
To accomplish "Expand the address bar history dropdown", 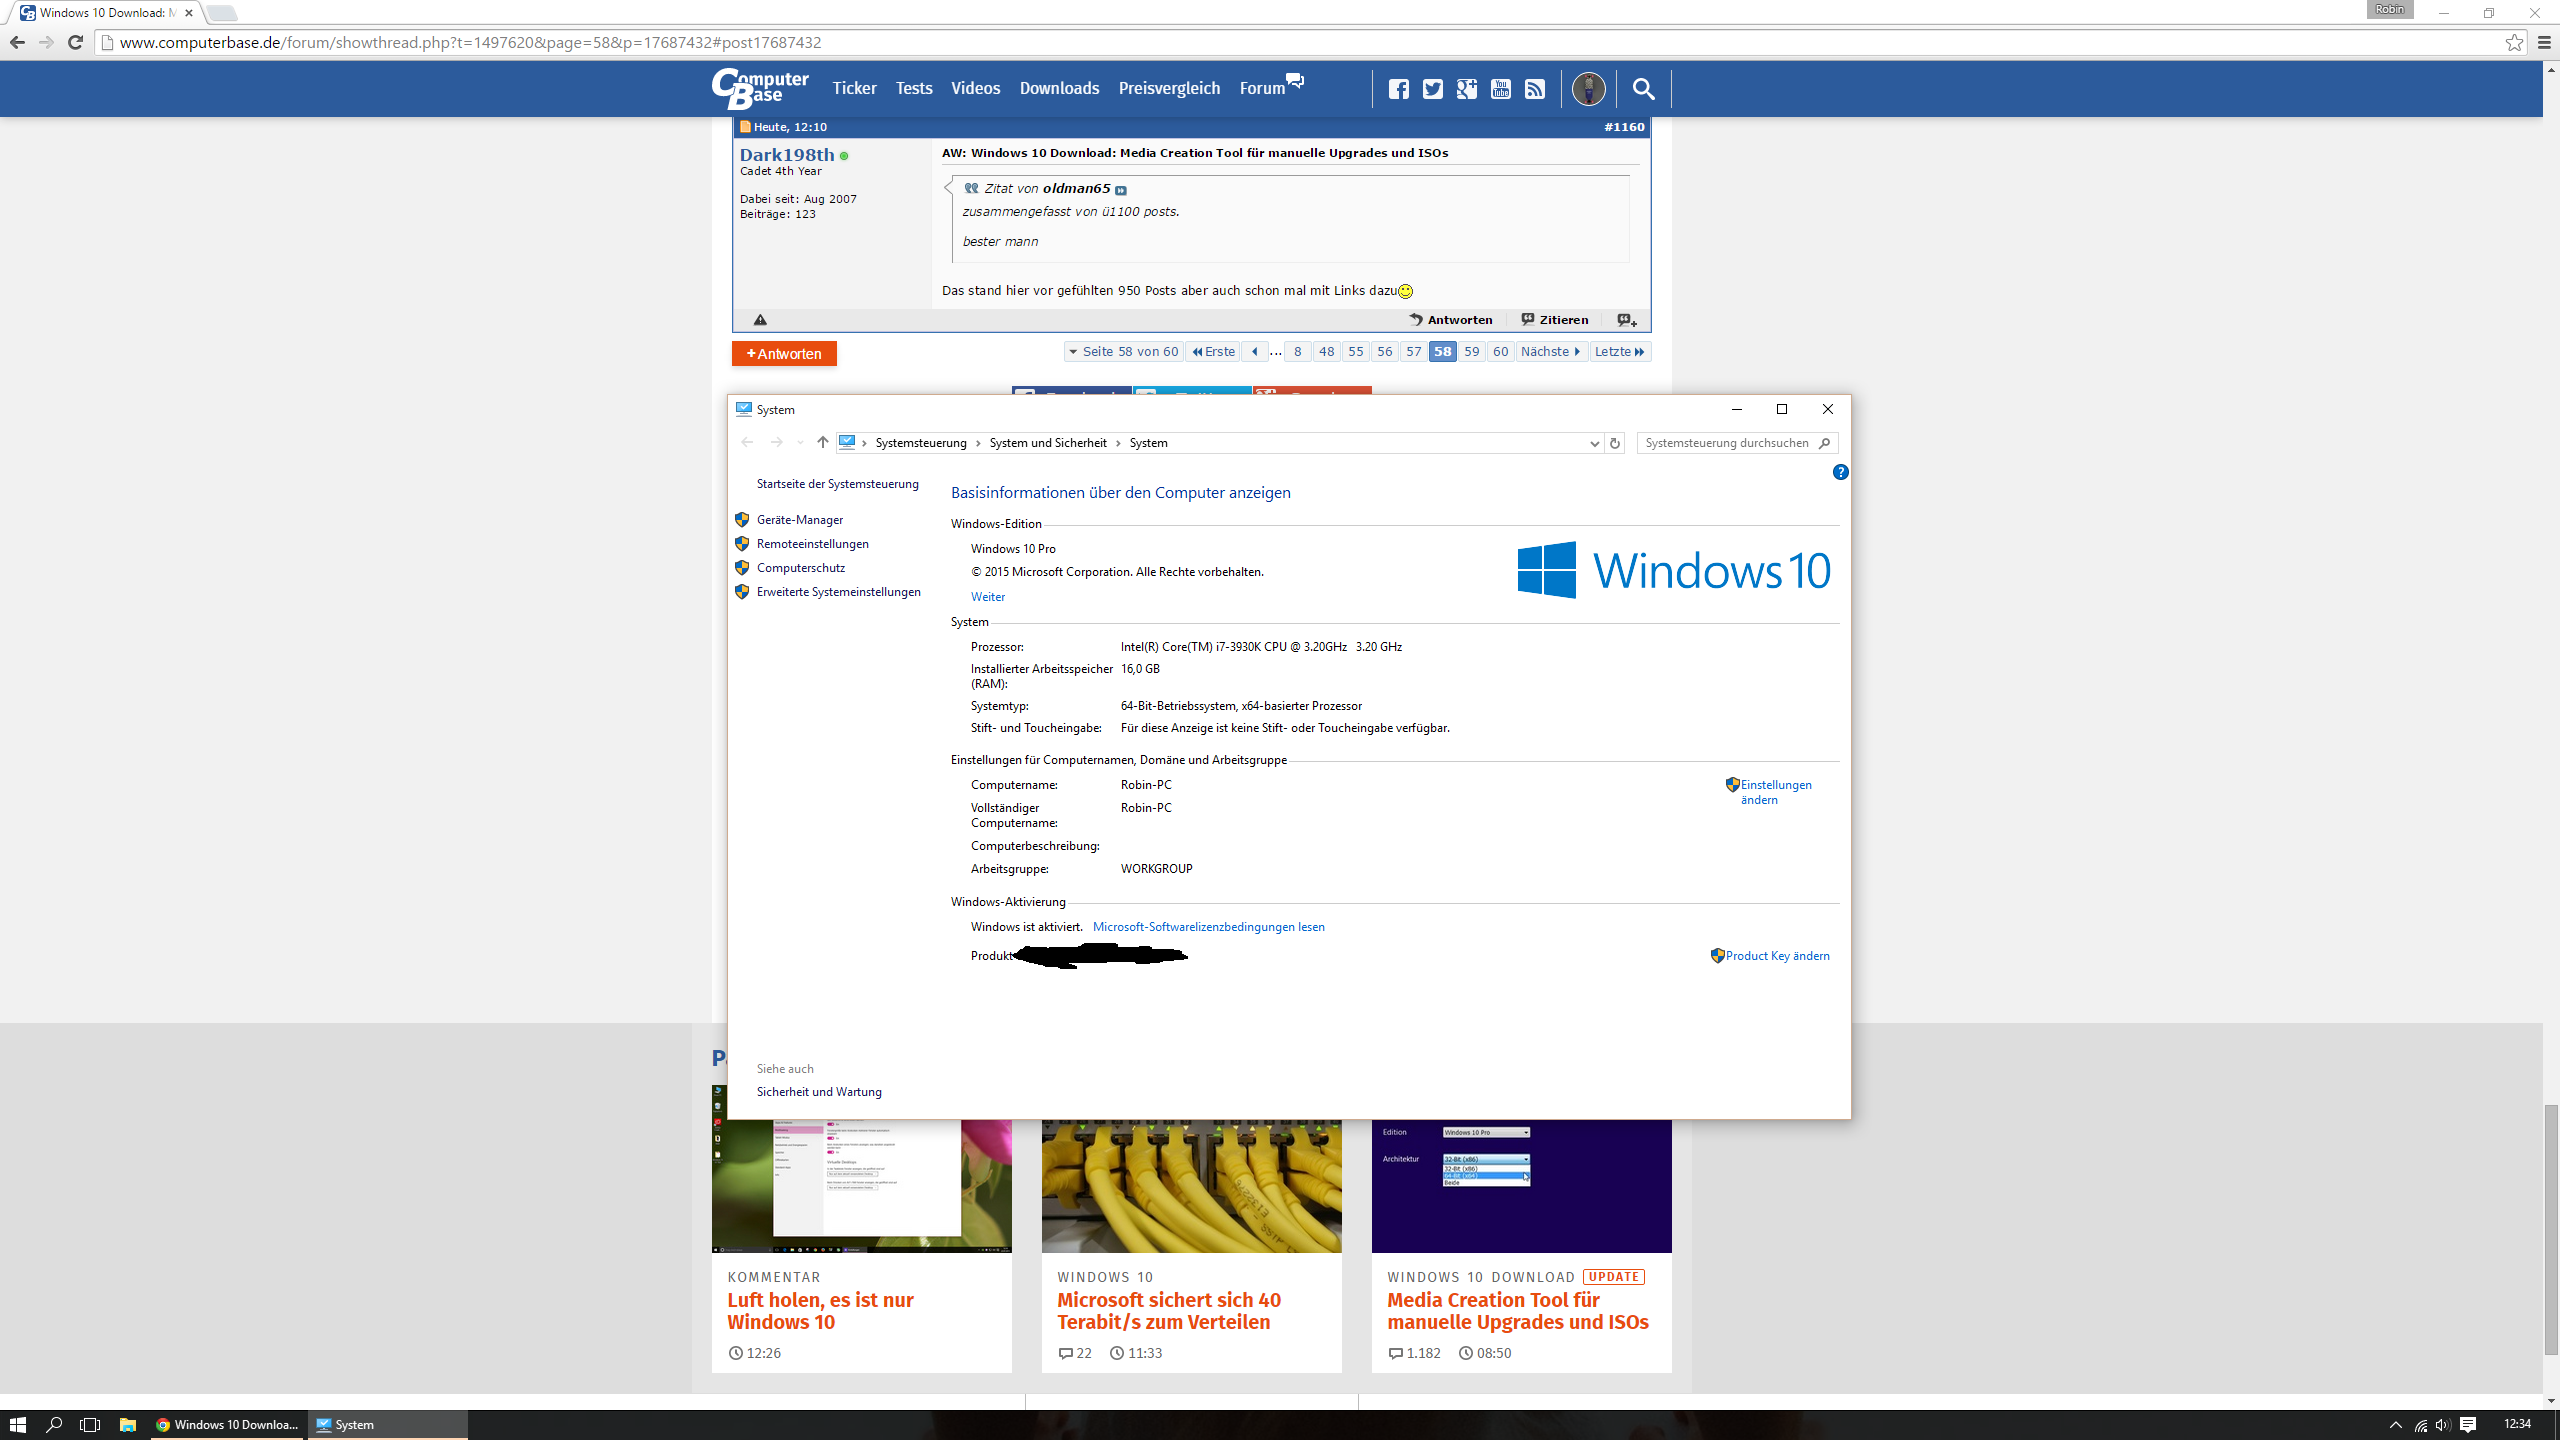I will [x=1594, y=443].
